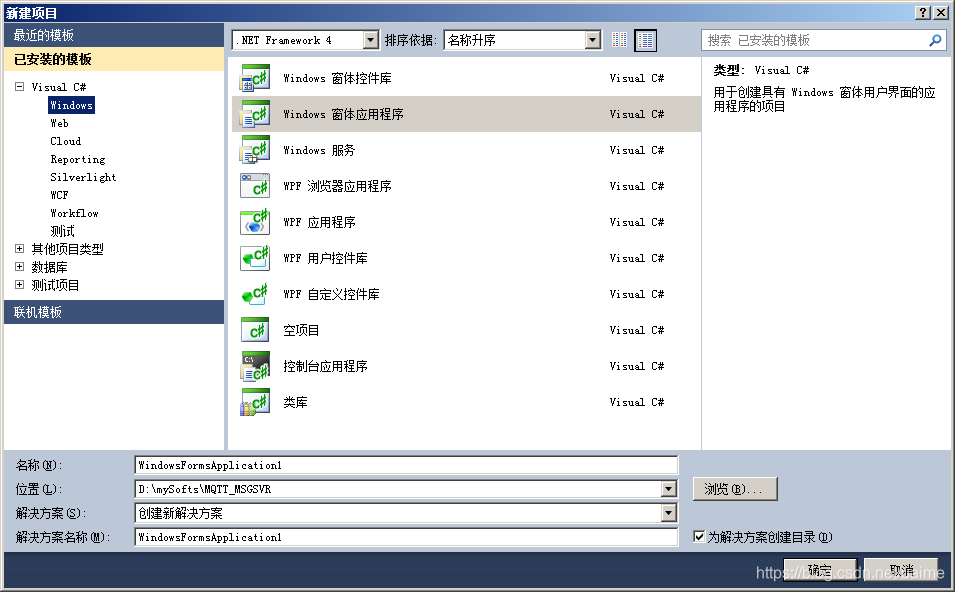Select the 空项目 template icon
This screenshot has width=955, height=592.
(256, 330)
